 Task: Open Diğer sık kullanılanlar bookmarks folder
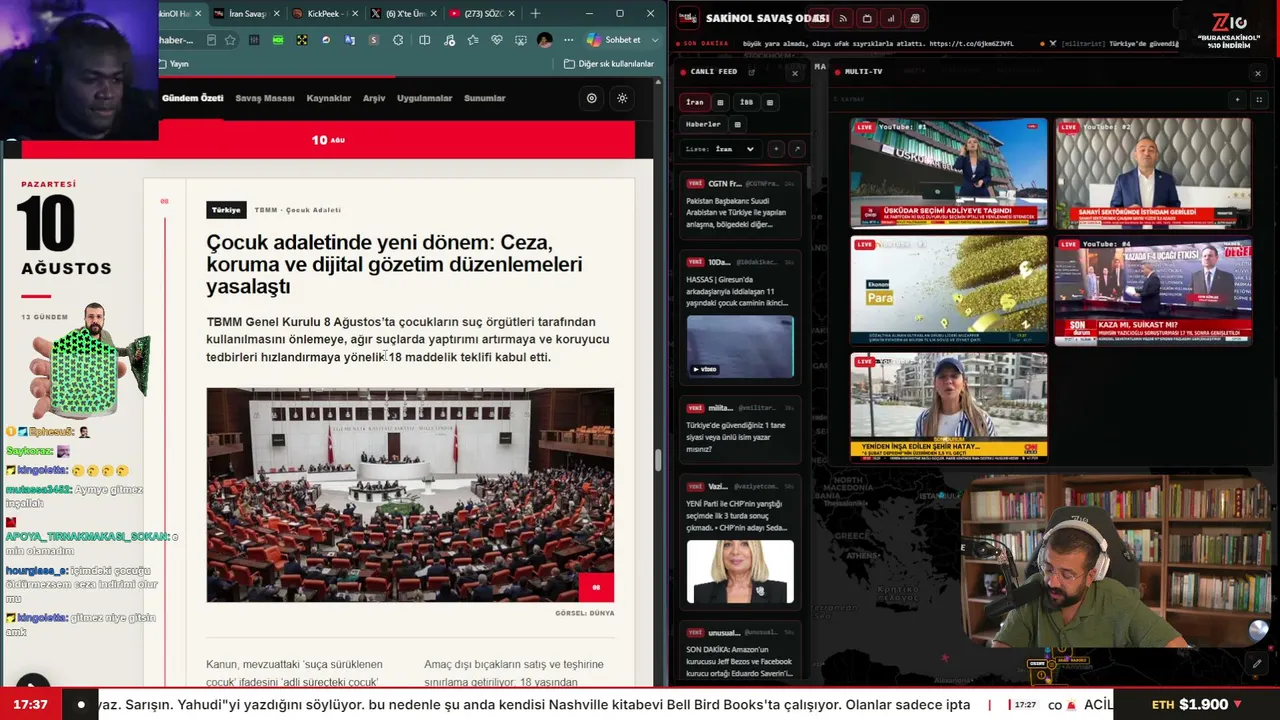[x=609, y=64]
